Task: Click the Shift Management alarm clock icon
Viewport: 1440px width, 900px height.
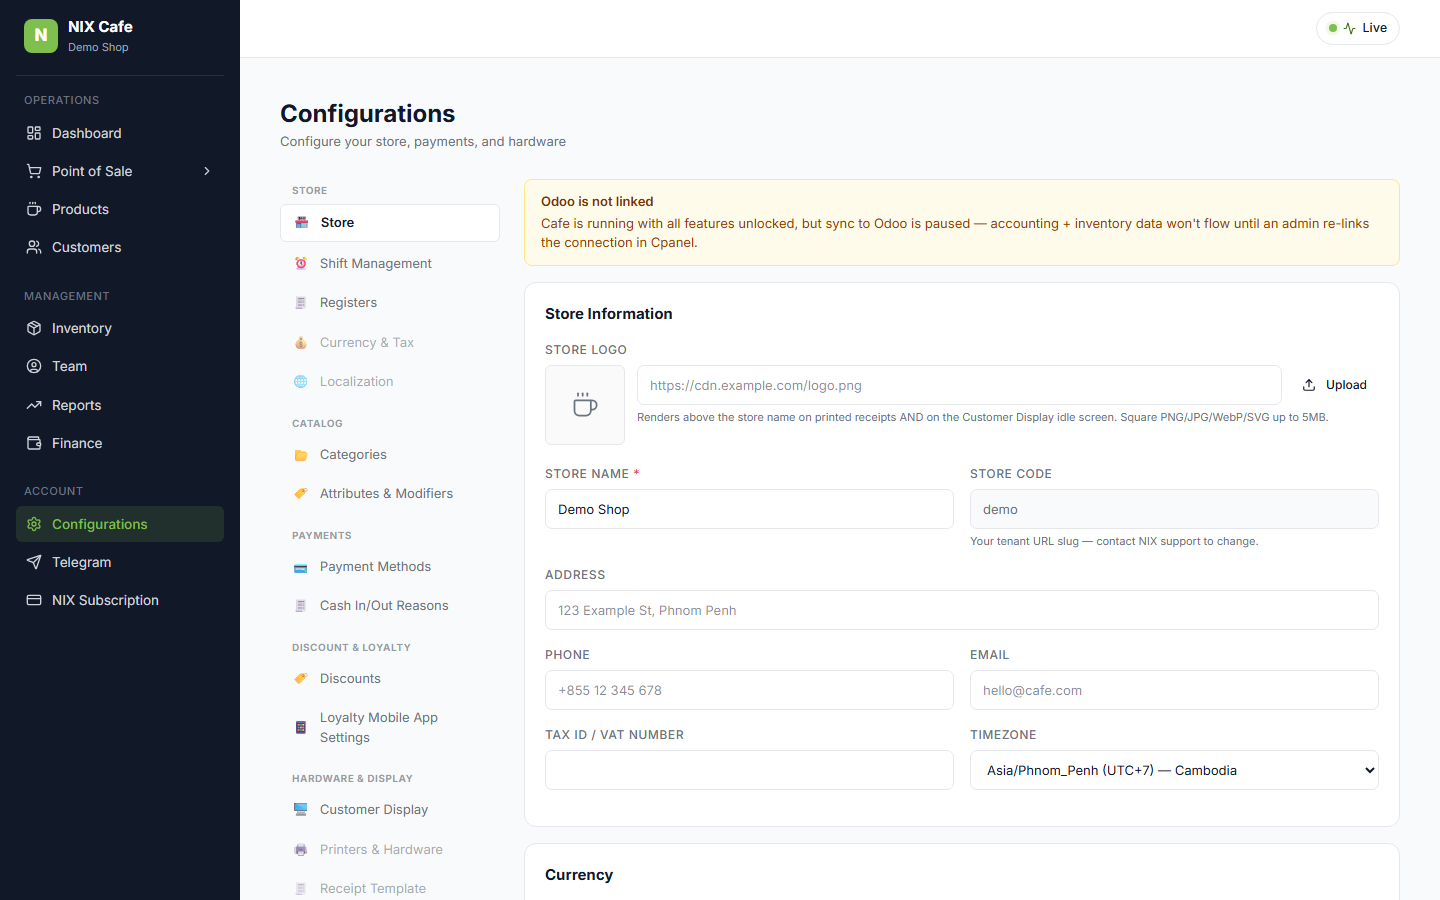Action: click(301, 263)
